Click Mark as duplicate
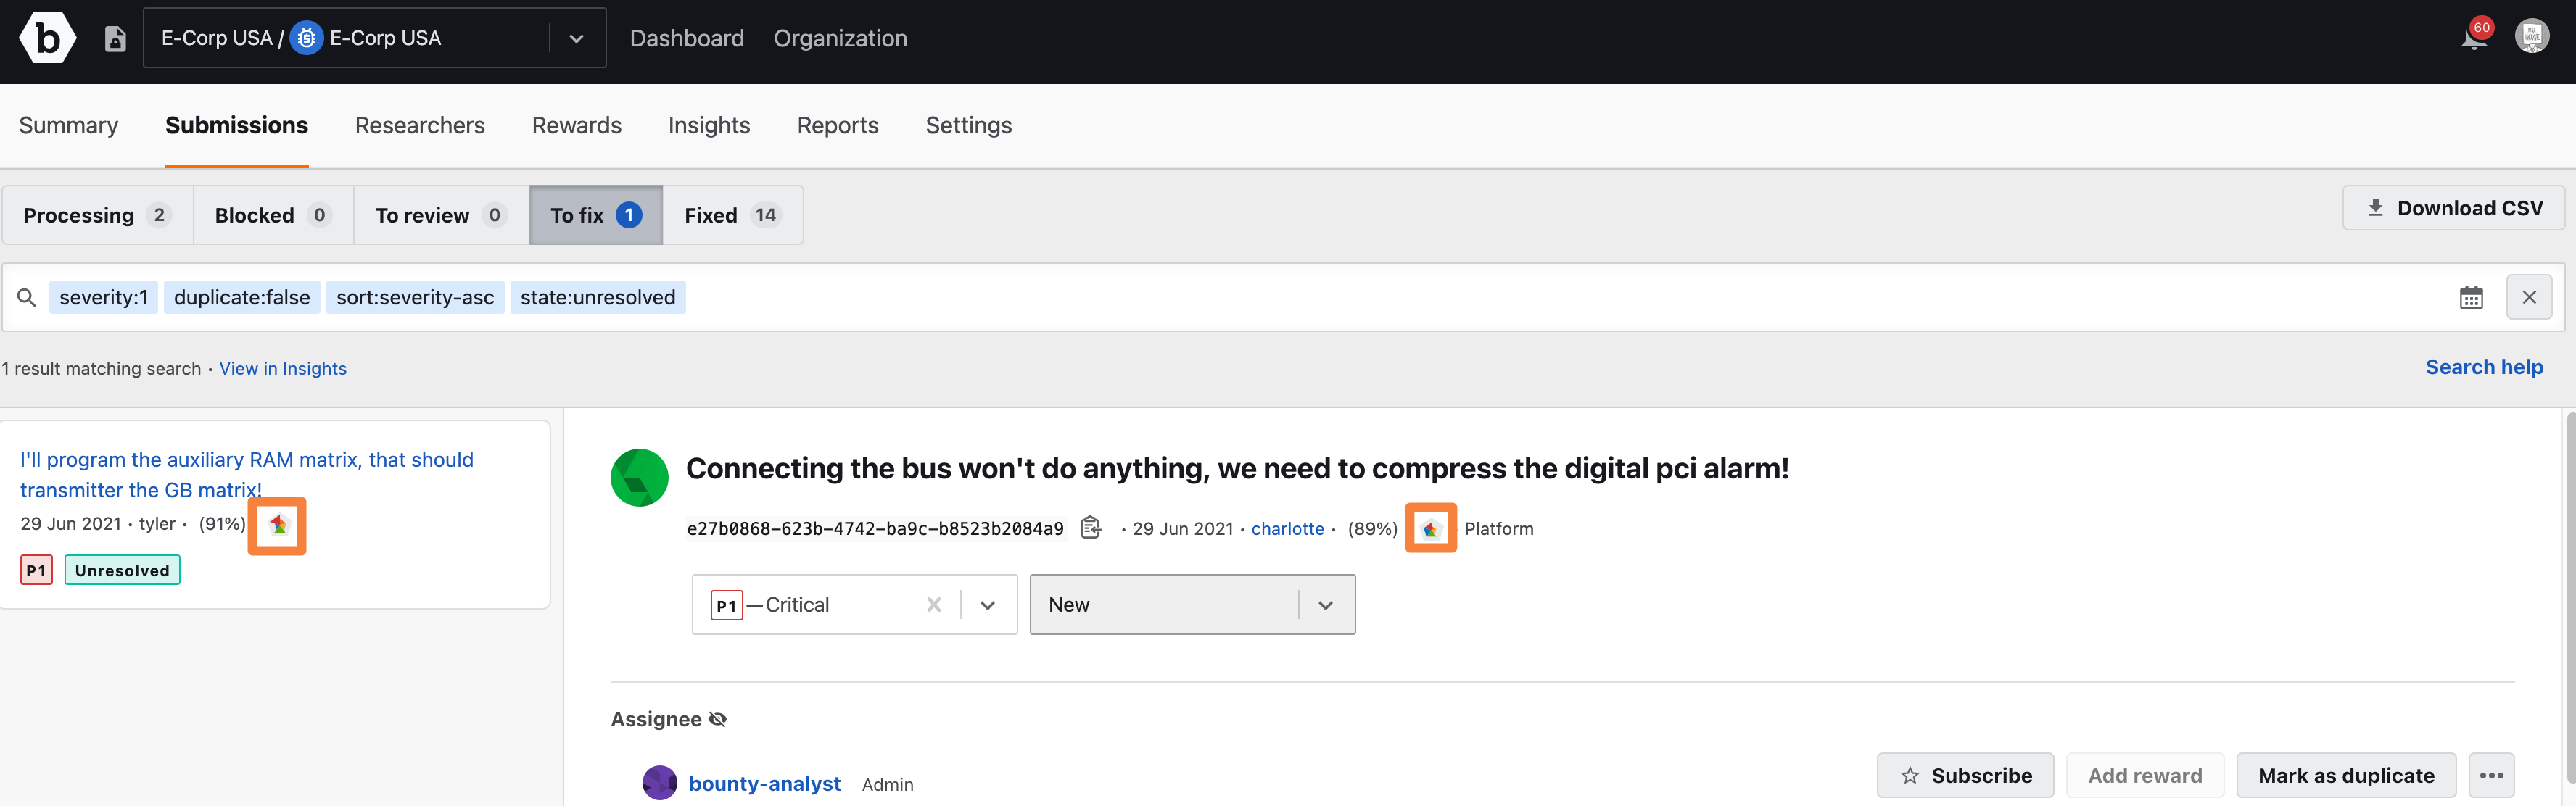2576x806 pixels. tap(2346, 775)
